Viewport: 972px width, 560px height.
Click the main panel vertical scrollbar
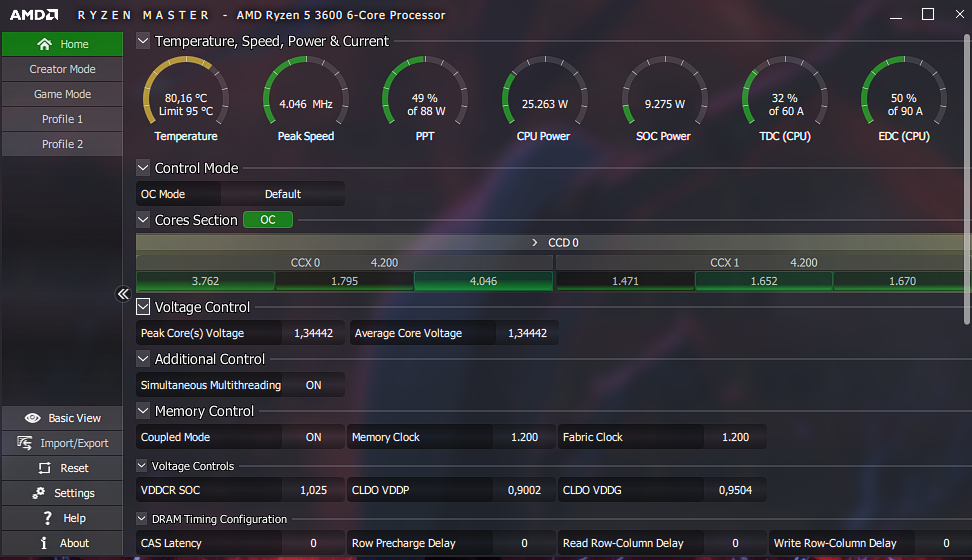(x=967, y=179)
